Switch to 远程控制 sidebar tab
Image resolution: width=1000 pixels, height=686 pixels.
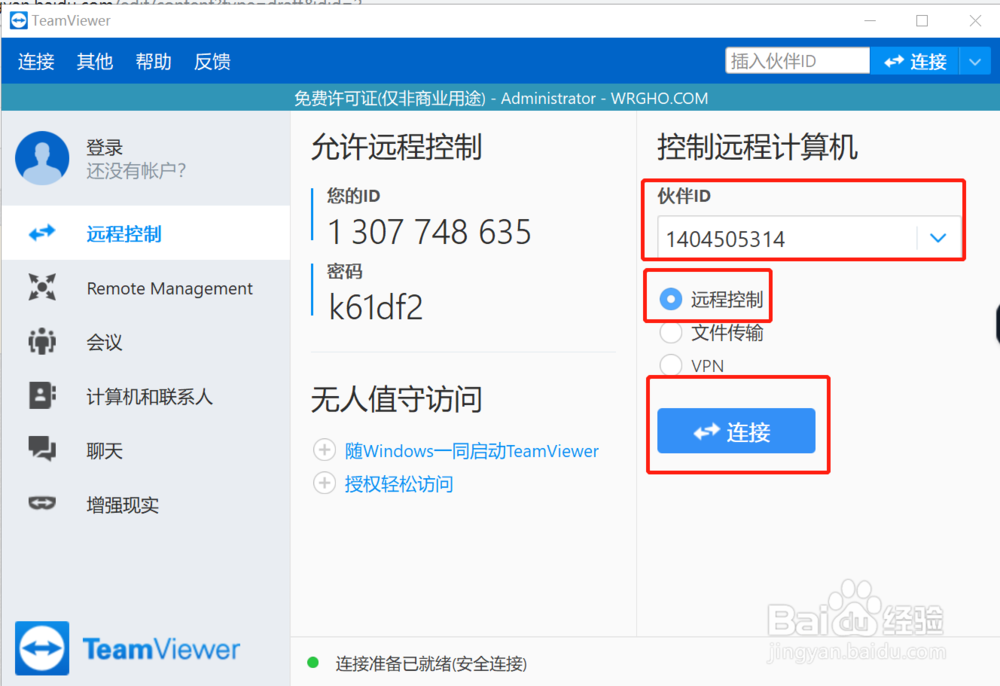click(x=146, y=233)
